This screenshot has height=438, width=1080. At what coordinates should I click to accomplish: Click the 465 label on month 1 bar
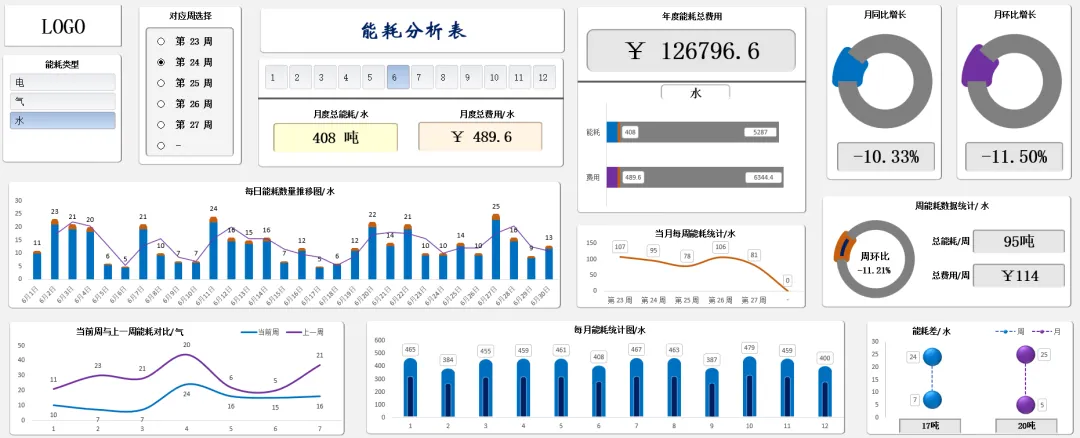pos(411,350)
